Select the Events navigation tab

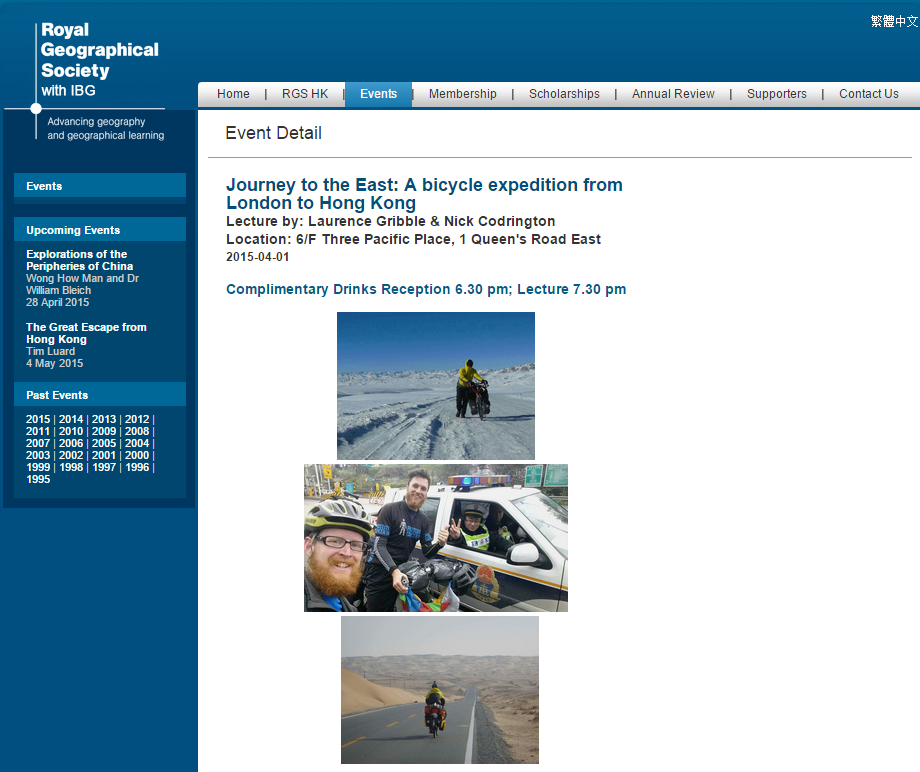pos(378,94)
